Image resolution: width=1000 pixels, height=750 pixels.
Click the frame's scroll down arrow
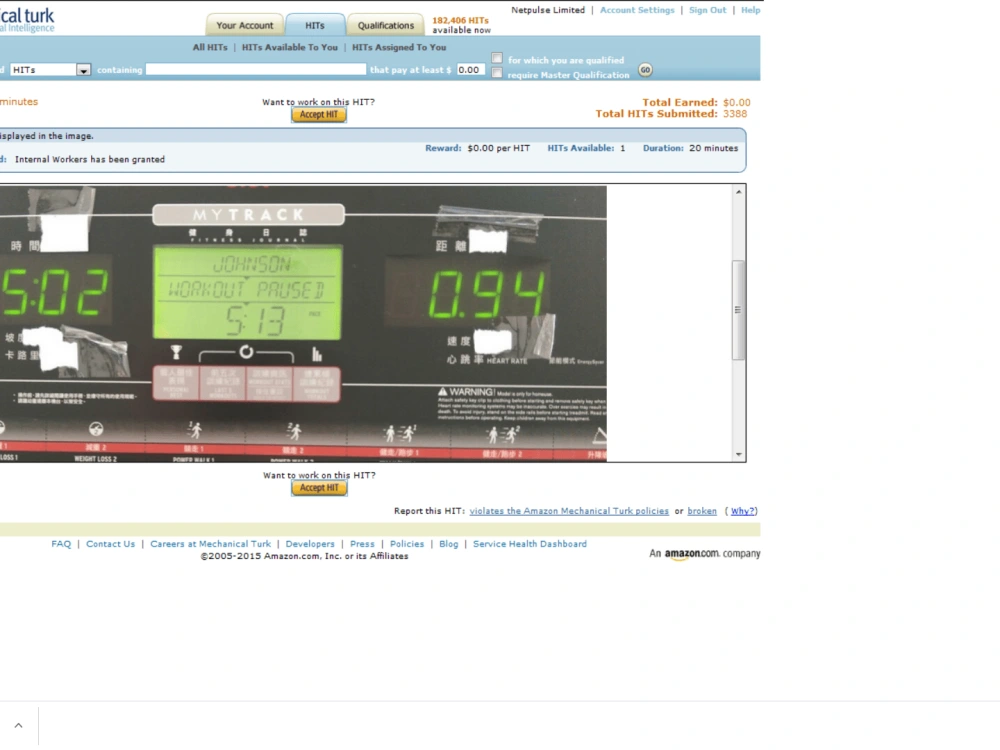tap(739, 455)
